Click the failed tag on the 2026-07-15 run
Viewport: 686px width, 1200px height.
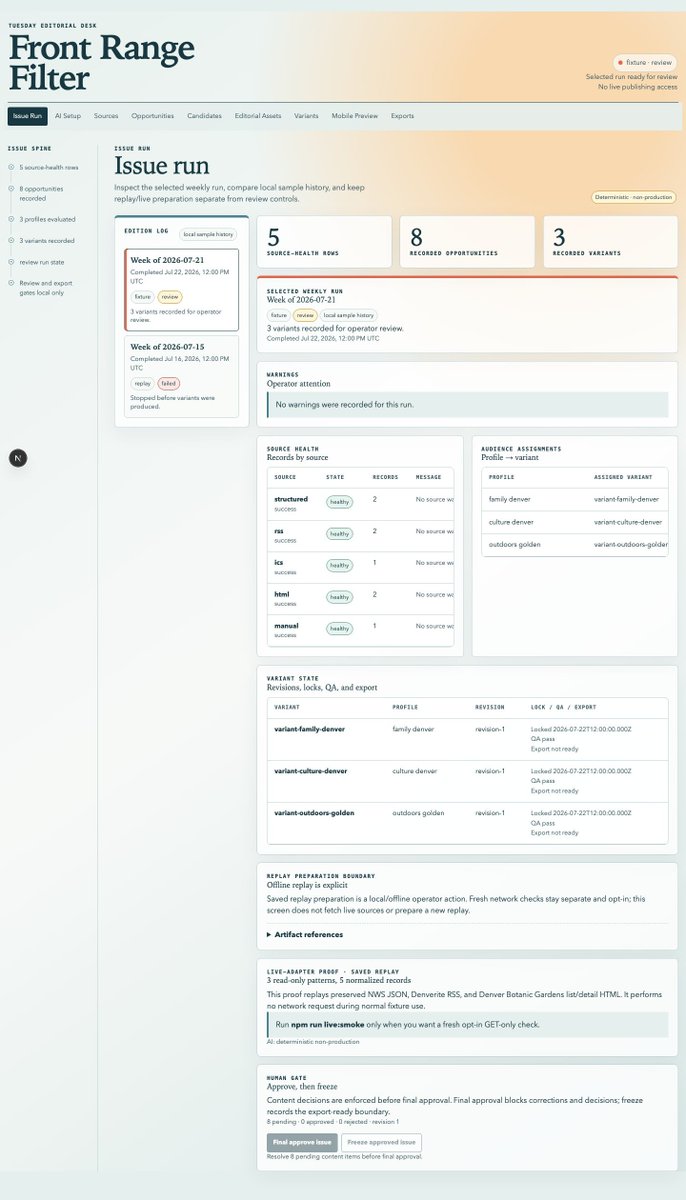pos(168,383)
